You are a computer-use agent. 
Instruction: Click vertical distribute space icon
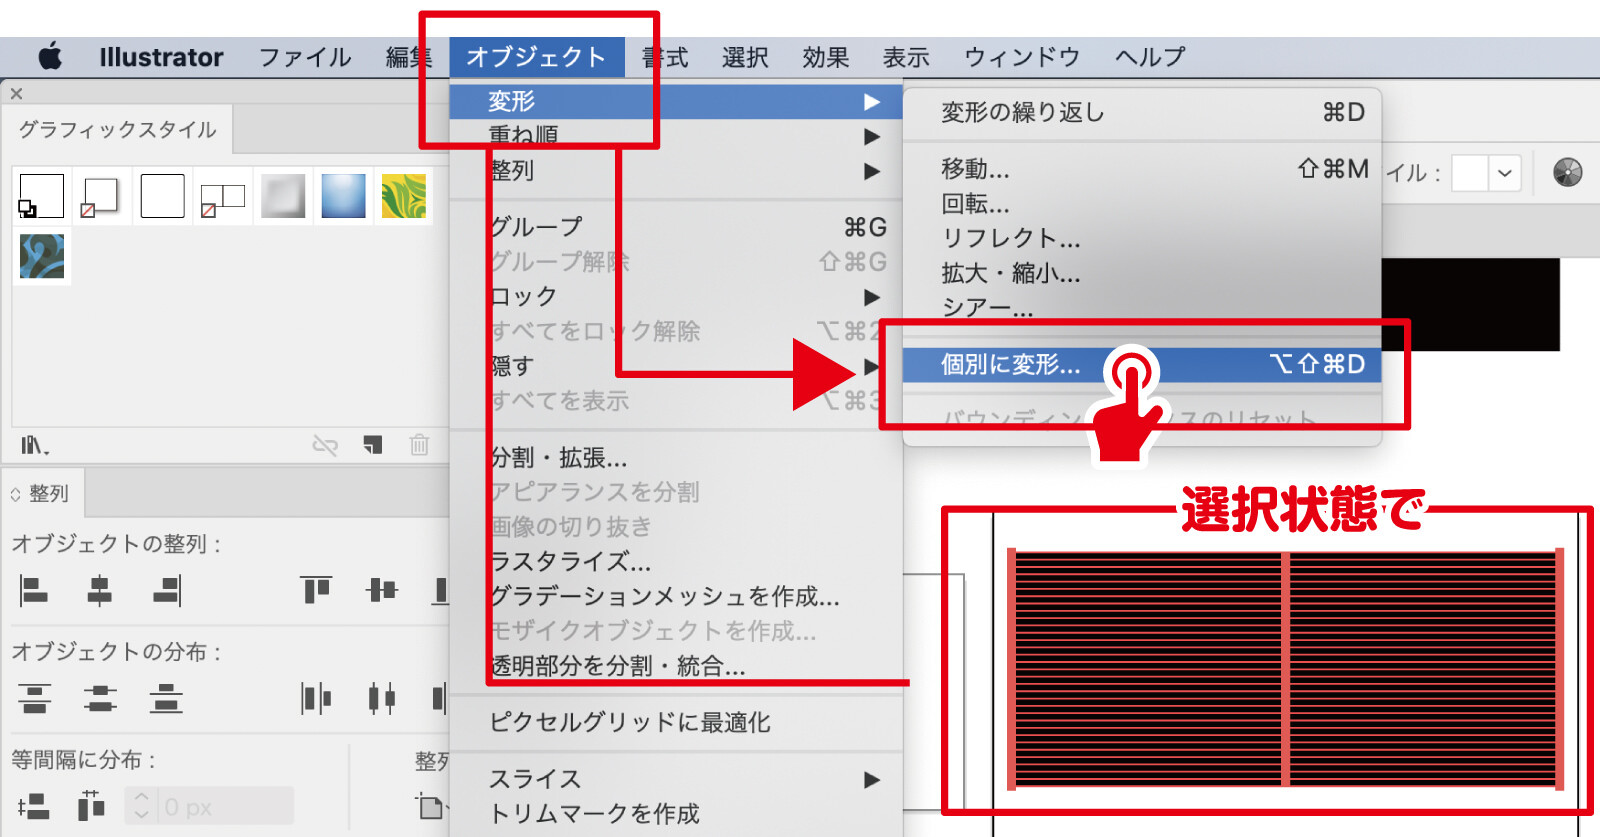click(x=34, y=806)
